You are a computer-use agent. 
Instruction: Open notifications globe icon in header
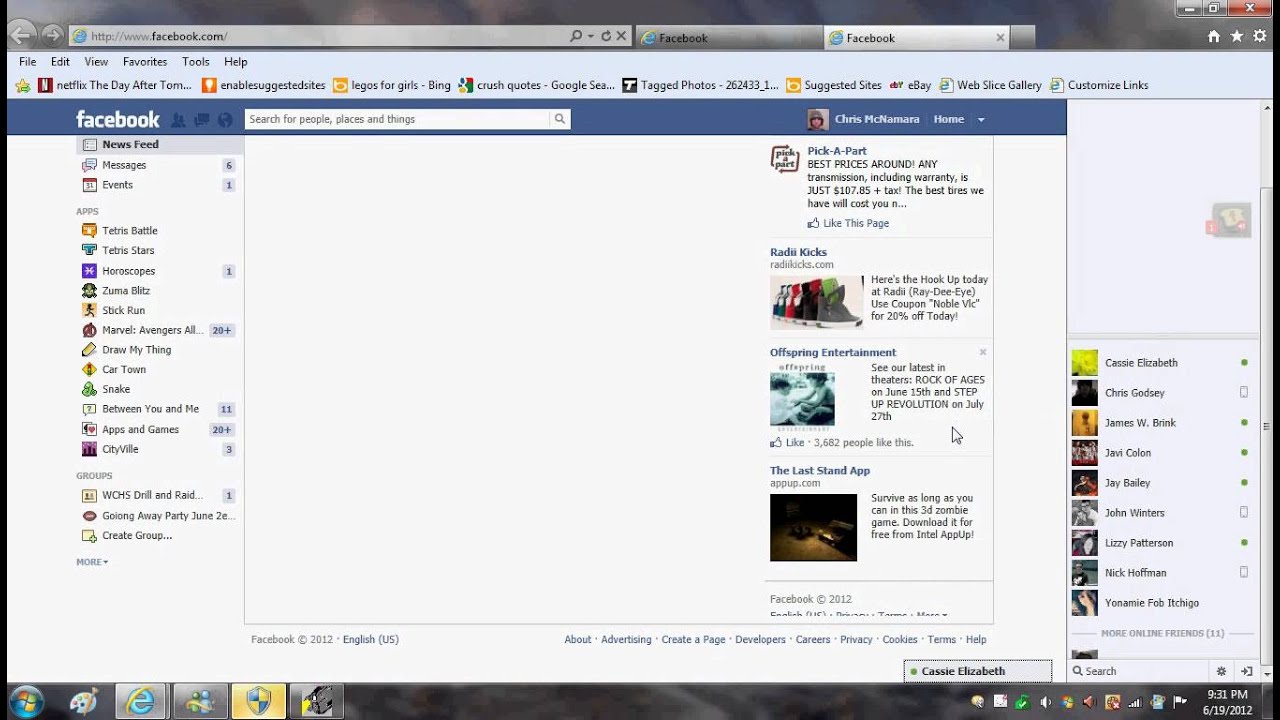(x=225, y=119)
